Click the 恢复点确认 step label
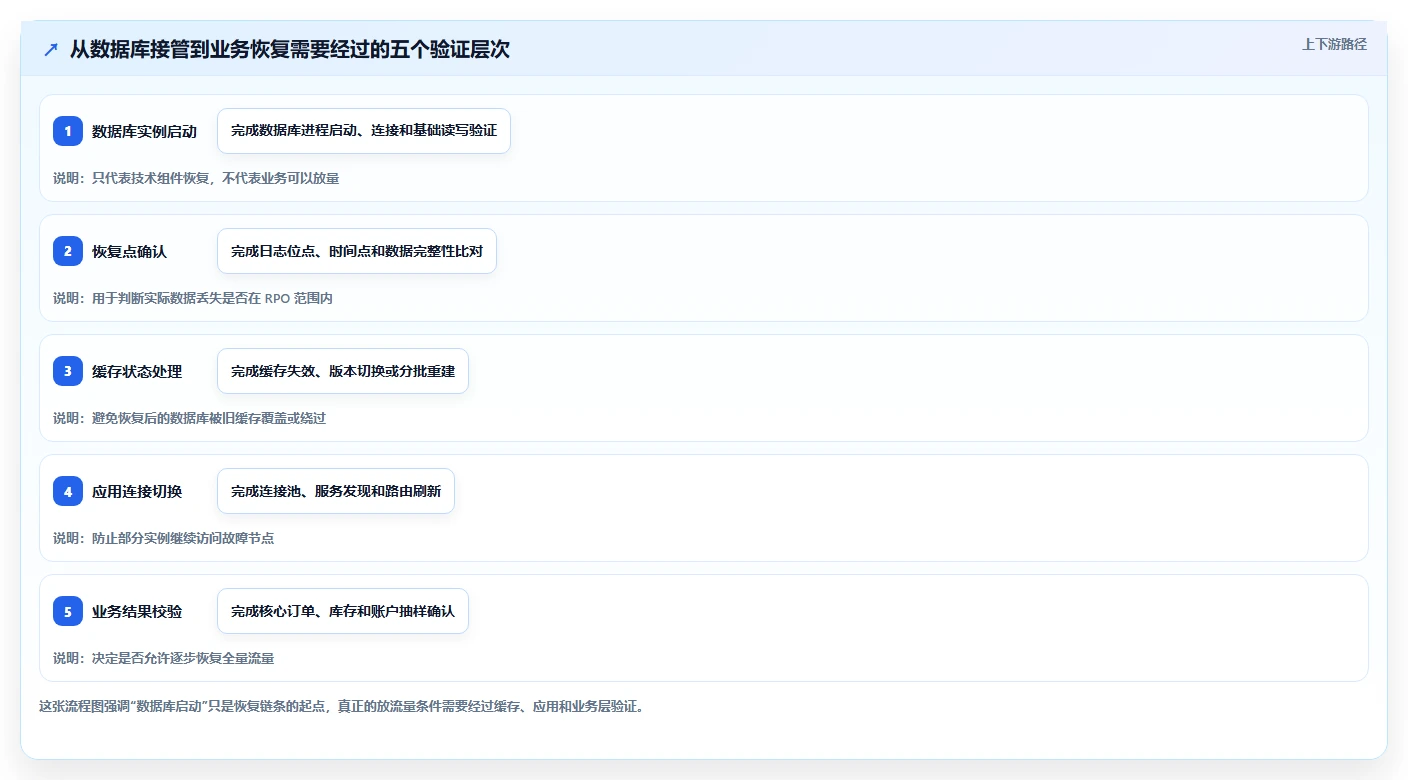The height and width of the screenshot is (780, 1408). [x=129, y=251]
